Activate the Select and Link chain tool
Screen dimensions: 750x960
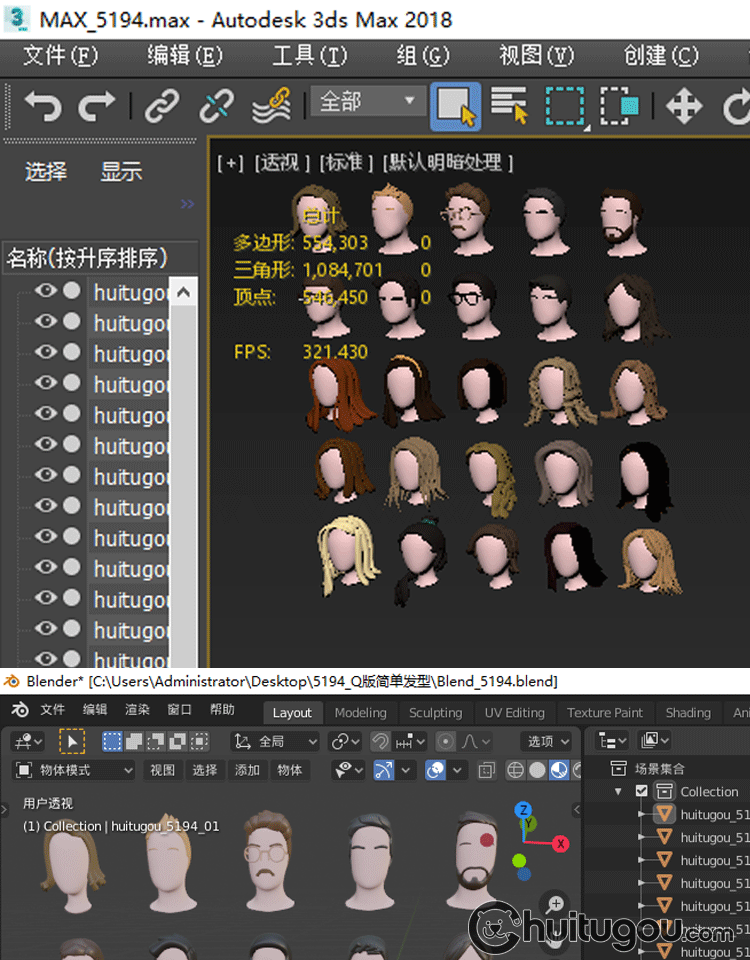162,105
